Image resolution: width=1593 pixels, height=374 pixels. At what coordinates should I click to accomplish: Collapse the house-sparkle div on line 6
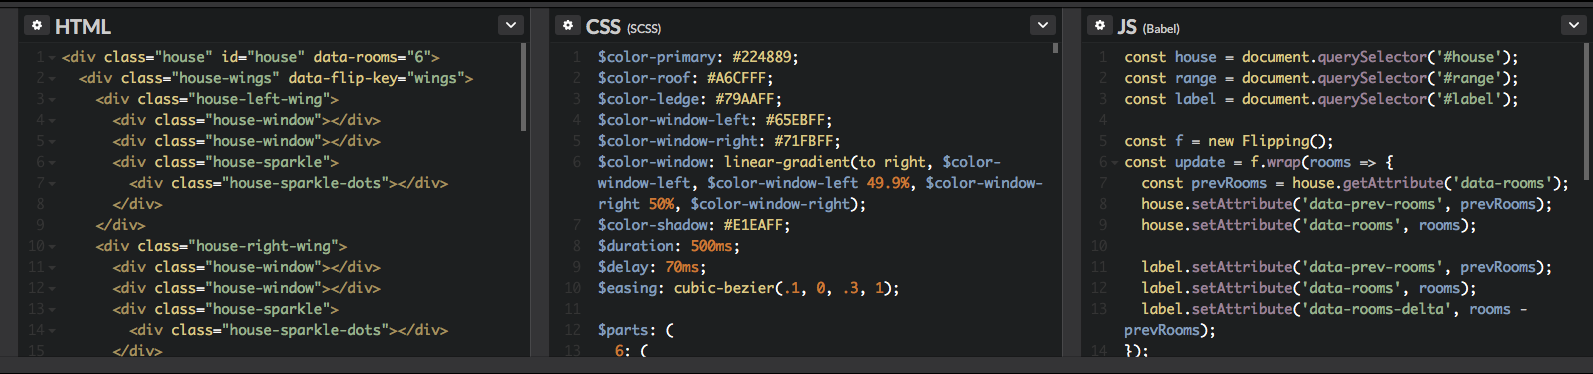[52, 163]
